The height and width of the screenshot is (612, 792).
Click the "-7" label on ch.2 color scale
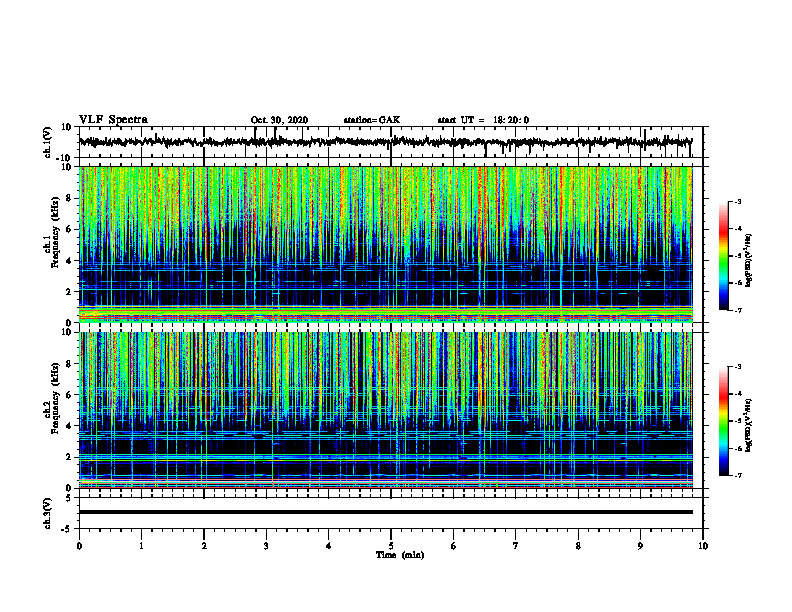pyautogui.click(x=738, y=476)
